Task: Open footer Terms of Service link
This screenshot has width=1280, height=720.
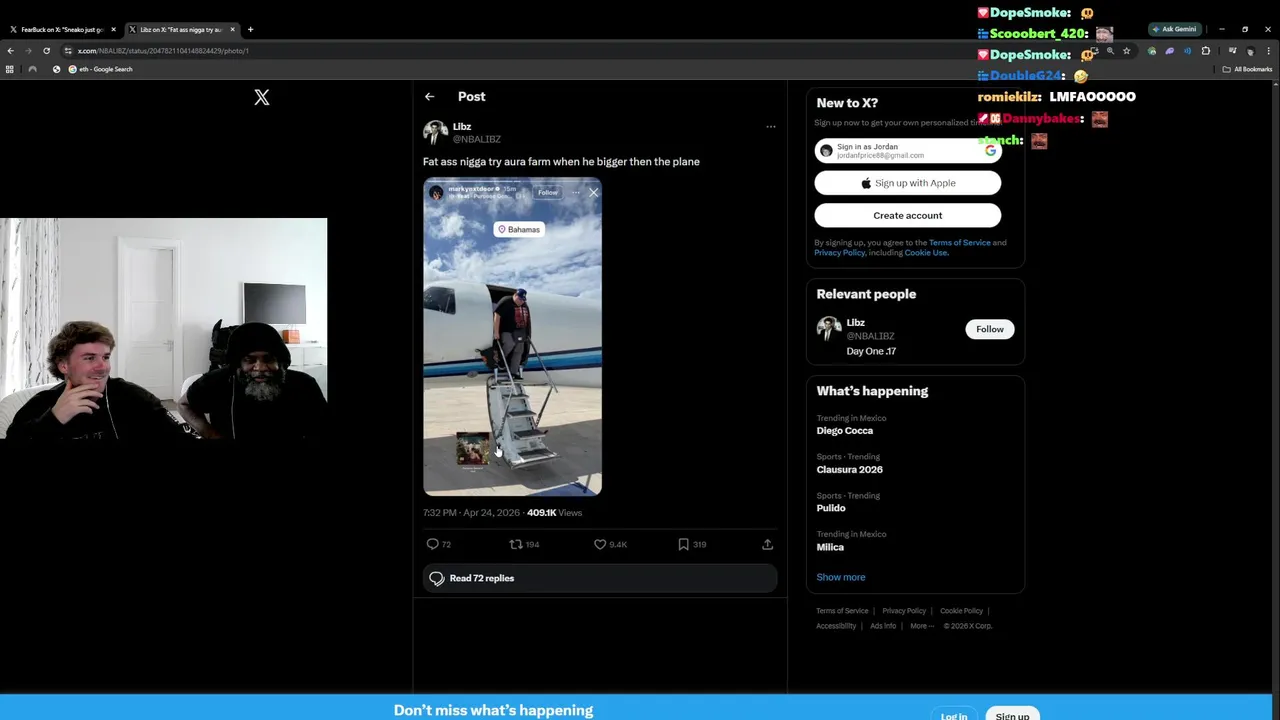Action: coord(842,611)
